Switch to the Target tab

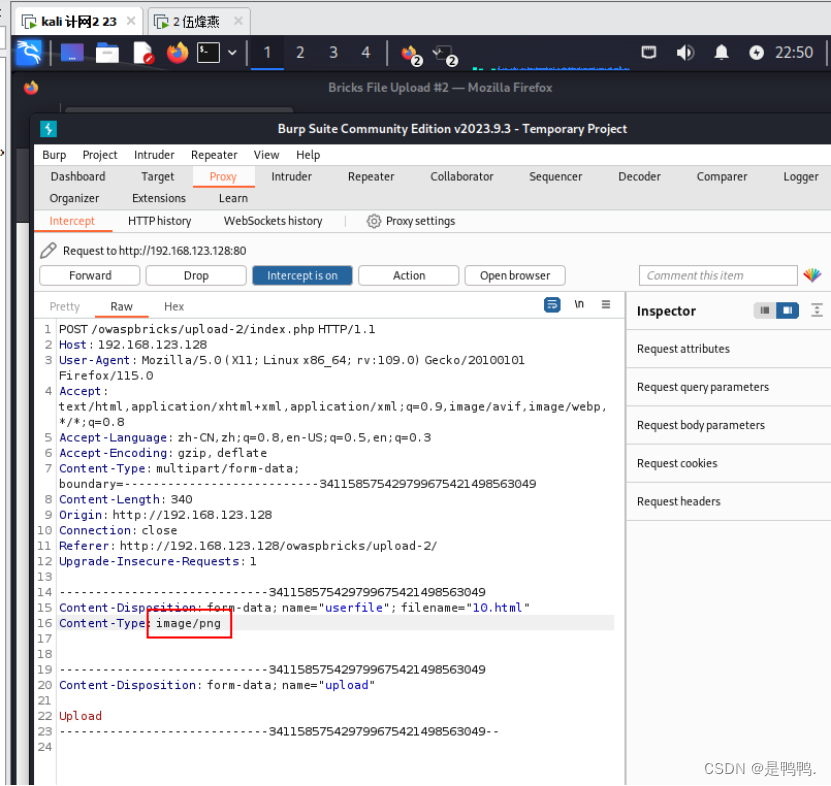pyautogui.click(x=157, y=176)
